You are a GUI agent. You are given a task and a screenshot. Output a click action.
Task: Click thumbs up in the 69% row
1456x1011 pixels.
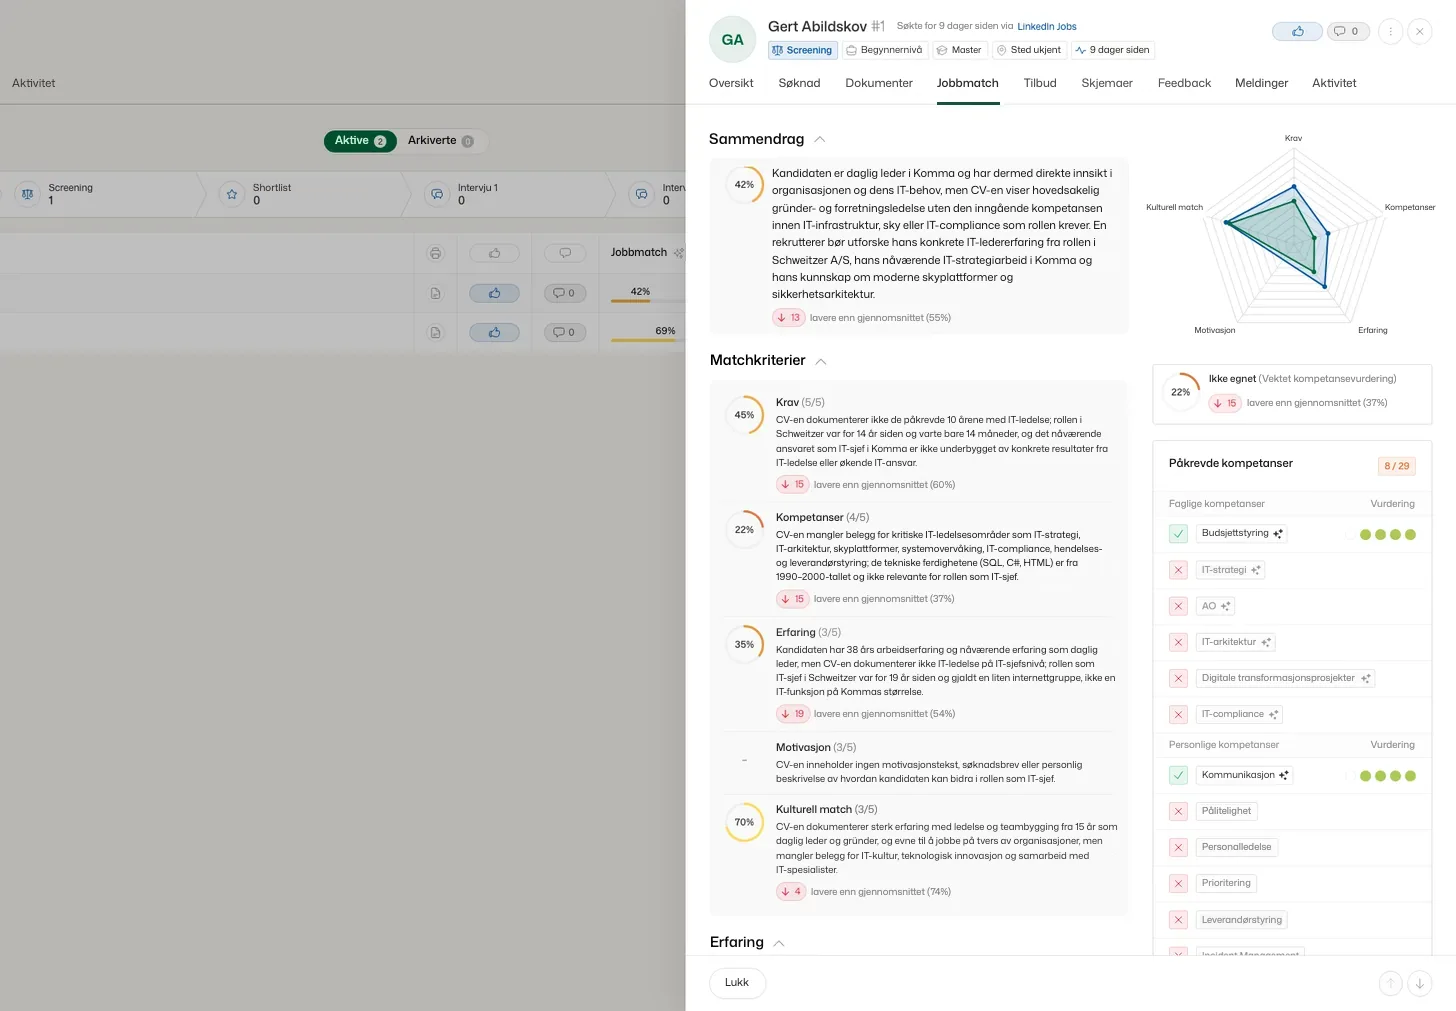point(494,332)
